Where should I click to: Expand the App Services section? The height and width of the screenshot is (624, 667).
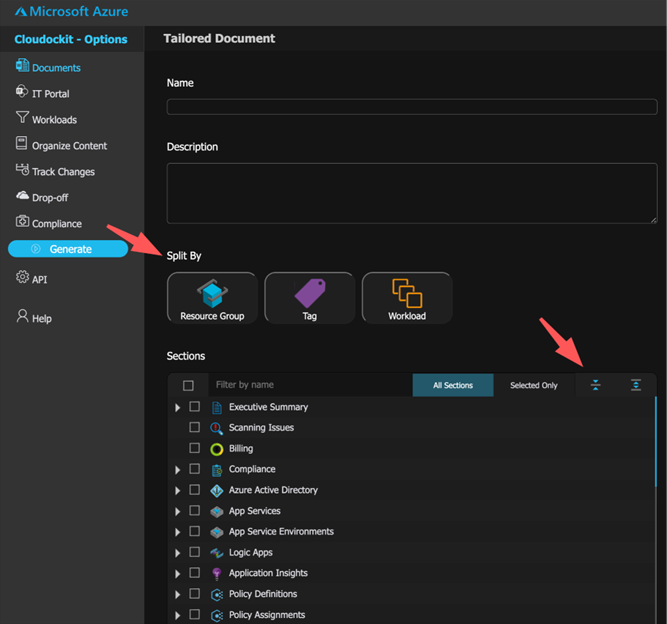[x=178, y=511]
